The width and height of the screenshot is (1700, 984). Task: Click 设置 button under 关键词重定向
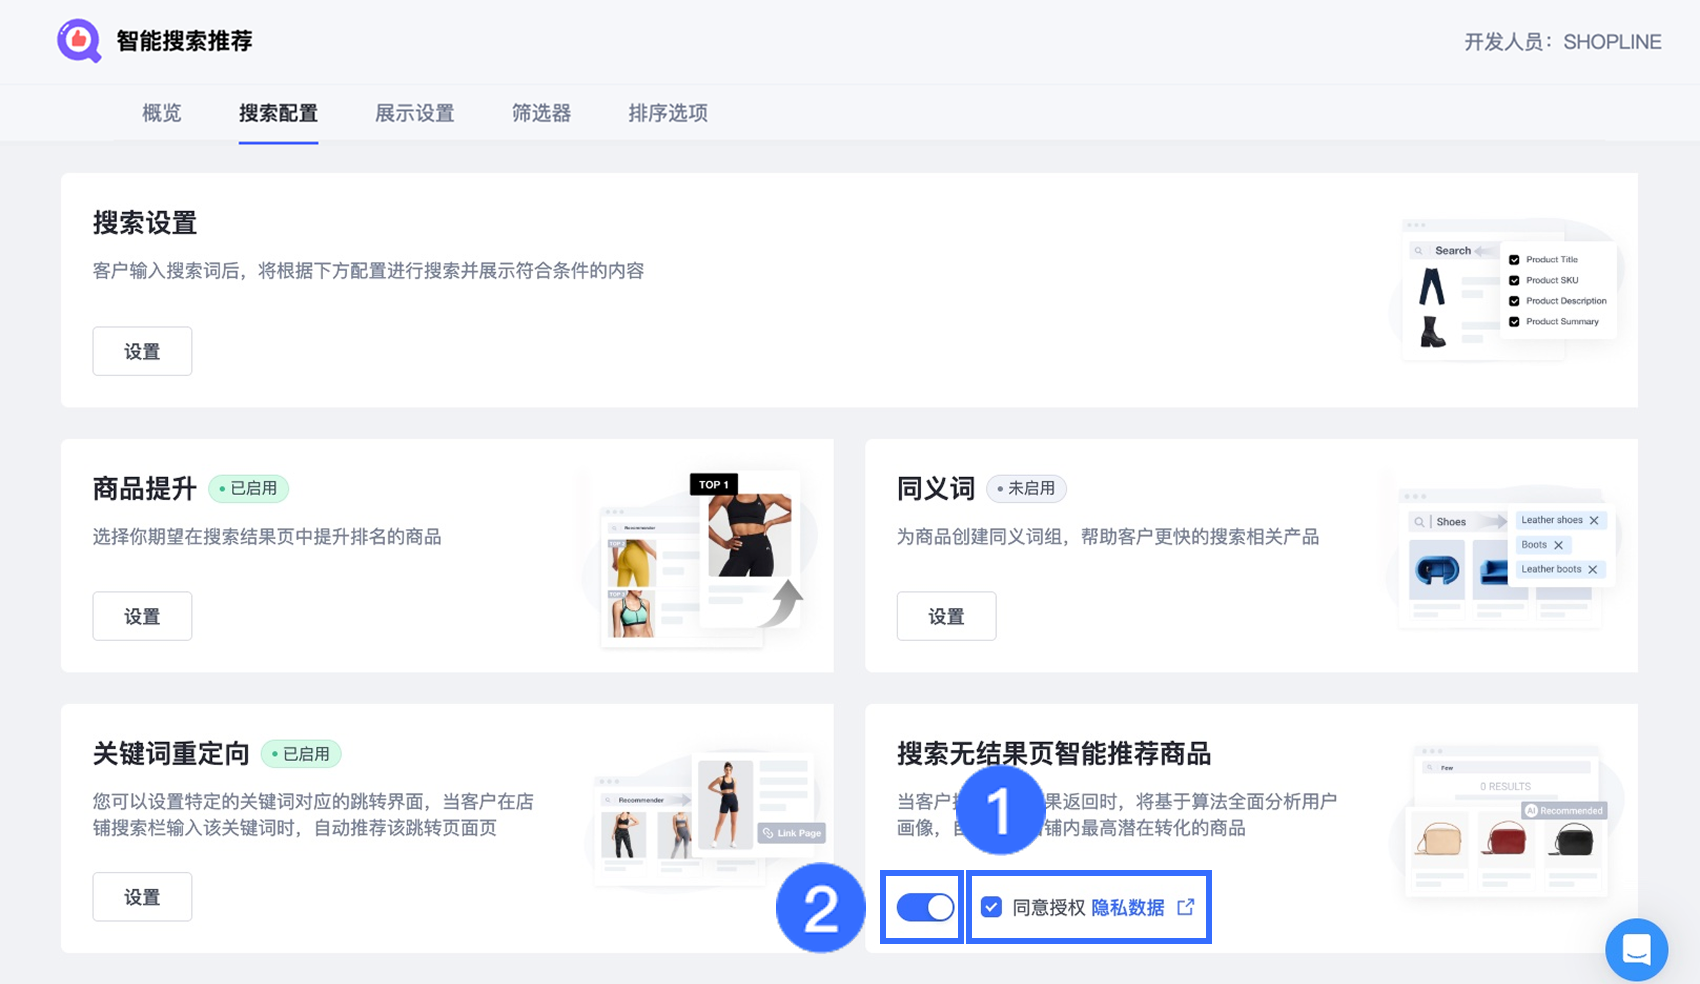(142, 897)
